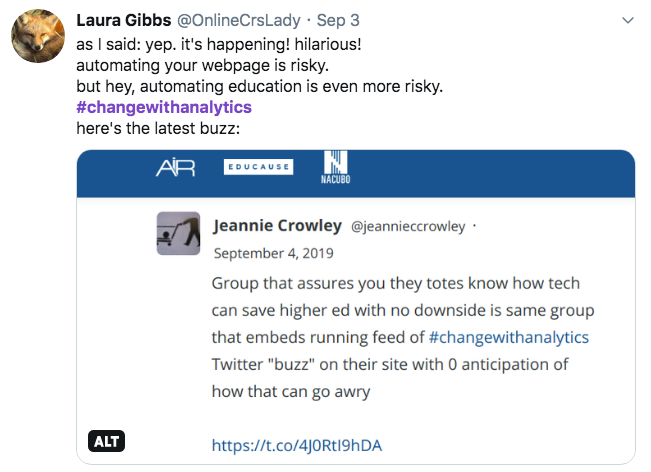Image resolution: width=651 pixels, height=472 pixels.
Task: Open the https://t.co/4J0RtI9hDA link
Action: point(297,445)
